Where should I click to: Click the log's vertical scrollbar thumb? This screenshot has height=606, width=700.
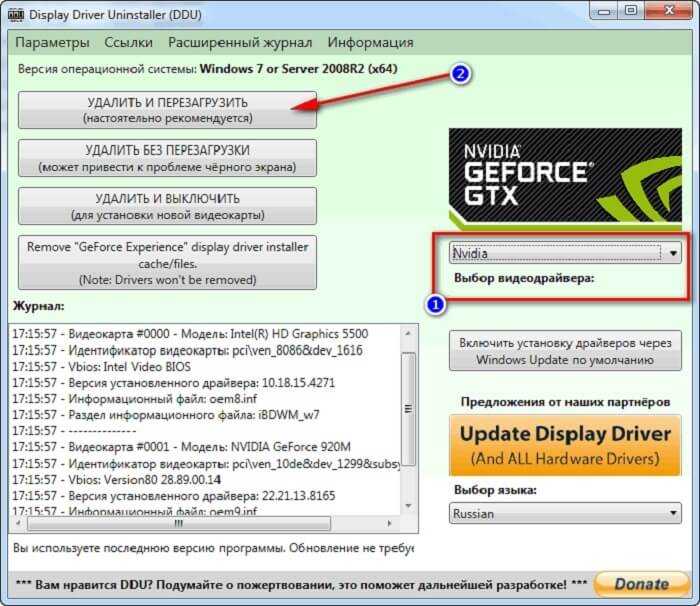click(408, 409)
